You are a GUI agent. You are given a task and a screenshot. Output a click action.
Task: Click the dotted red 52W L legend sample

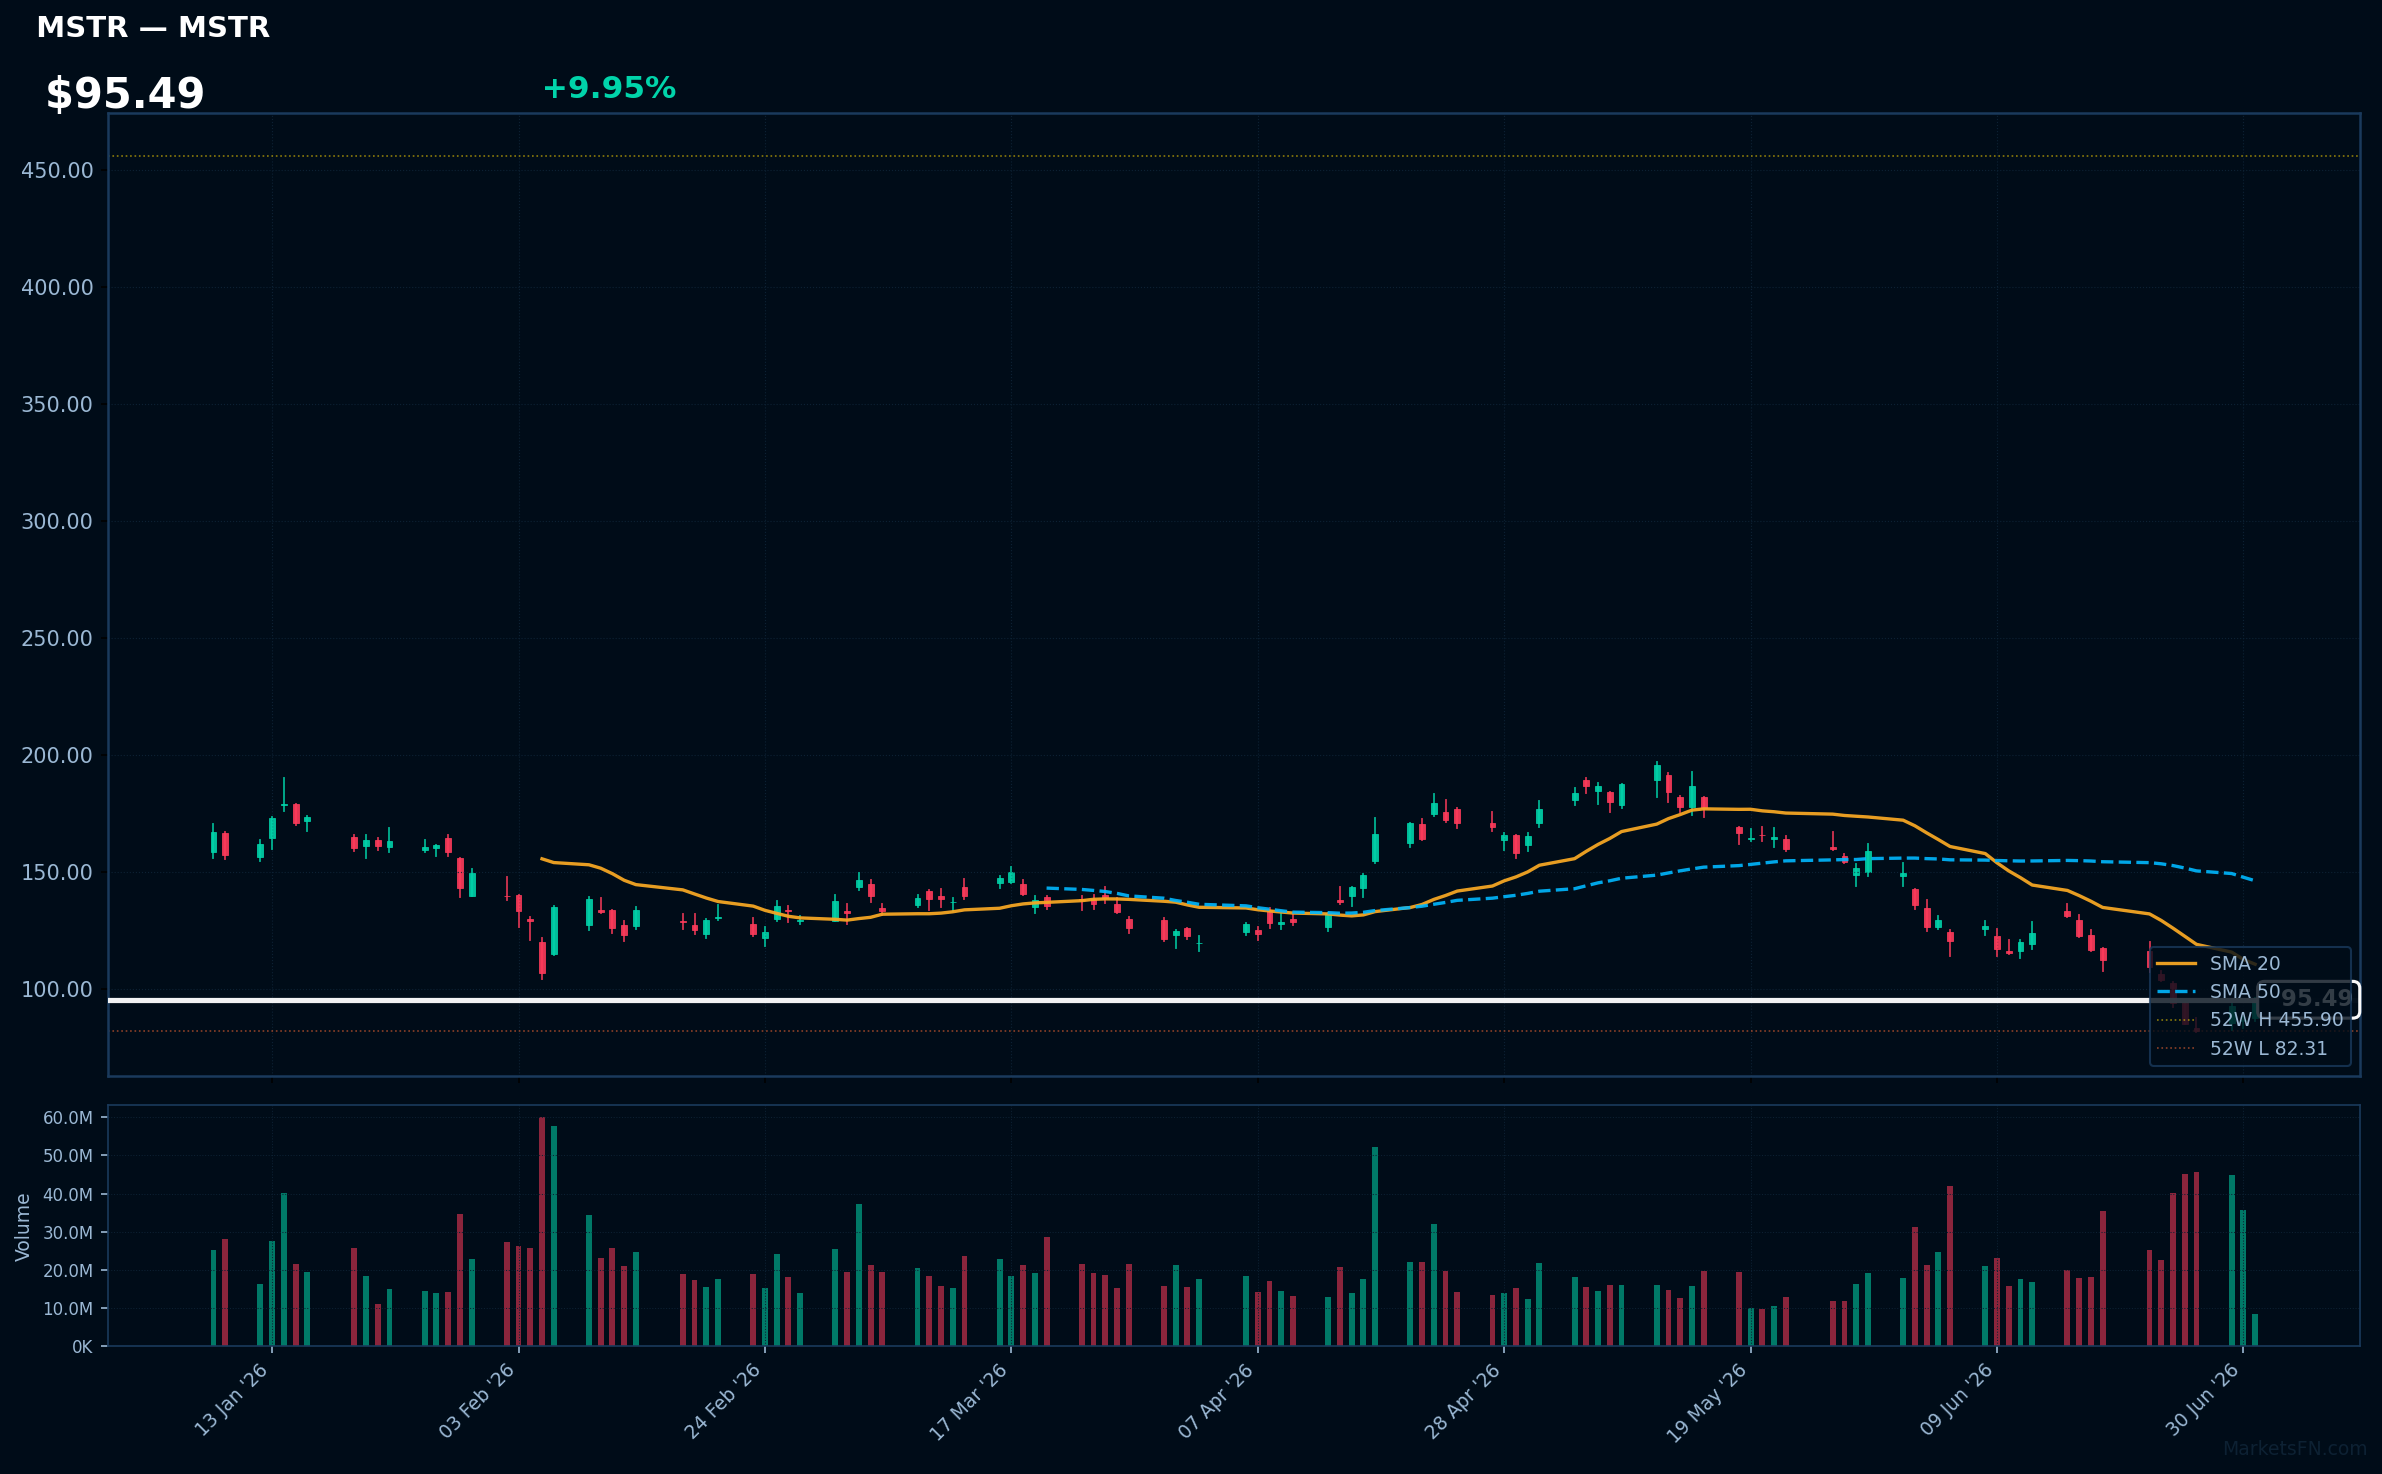pyautogui.click(x=2176, y=1049)
